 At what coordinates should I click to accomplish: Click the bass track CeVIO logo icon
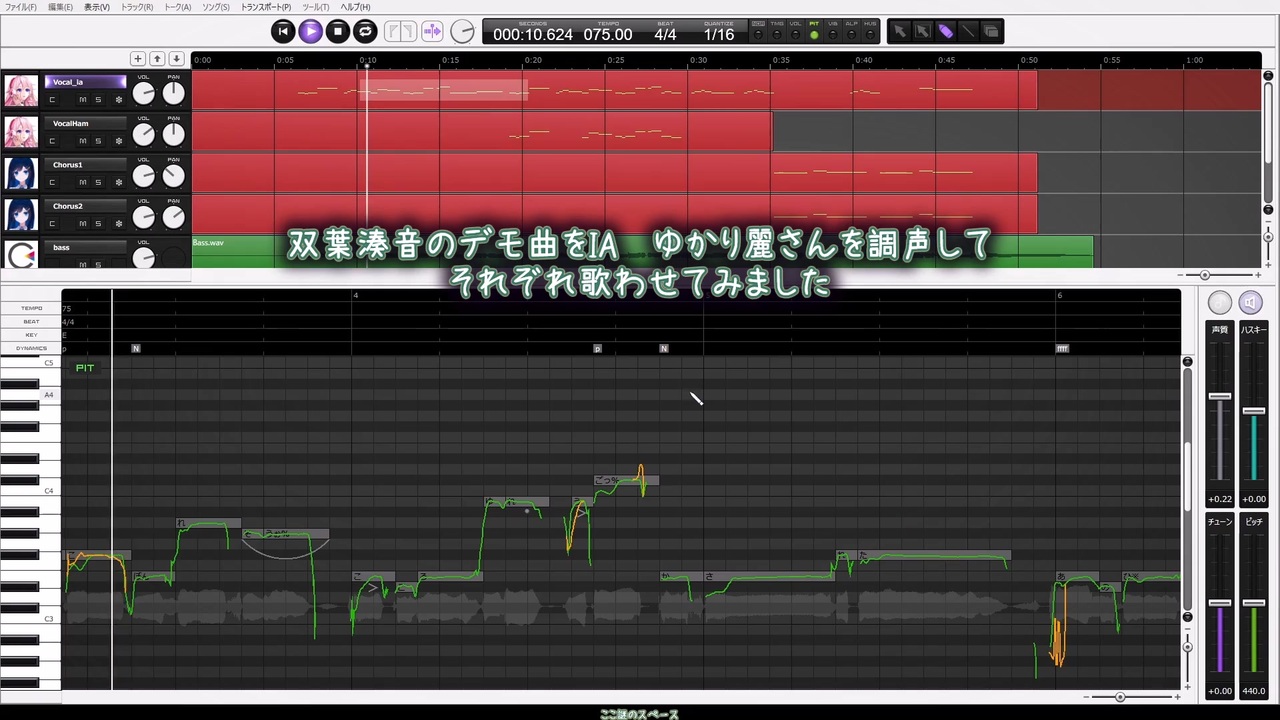point(21,255)
